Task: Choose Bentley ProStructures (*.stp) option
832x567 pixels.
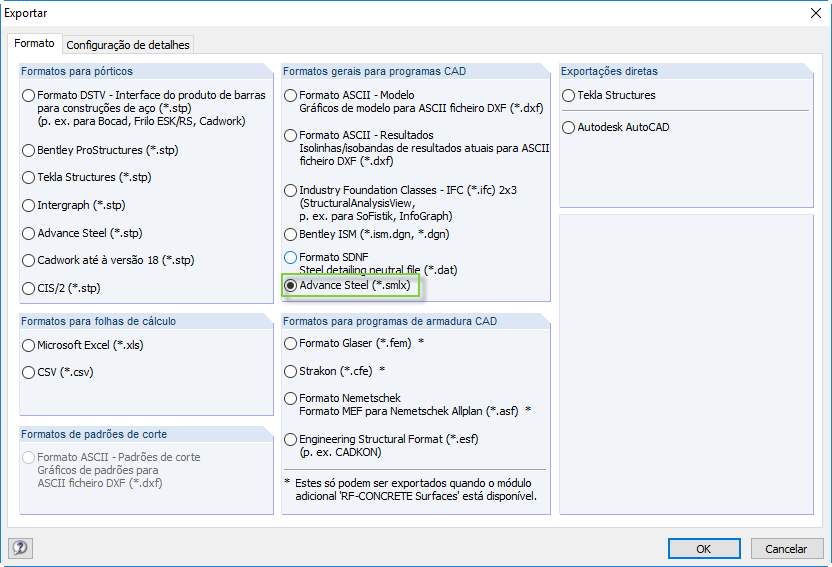Action: [x=29, y=151]
